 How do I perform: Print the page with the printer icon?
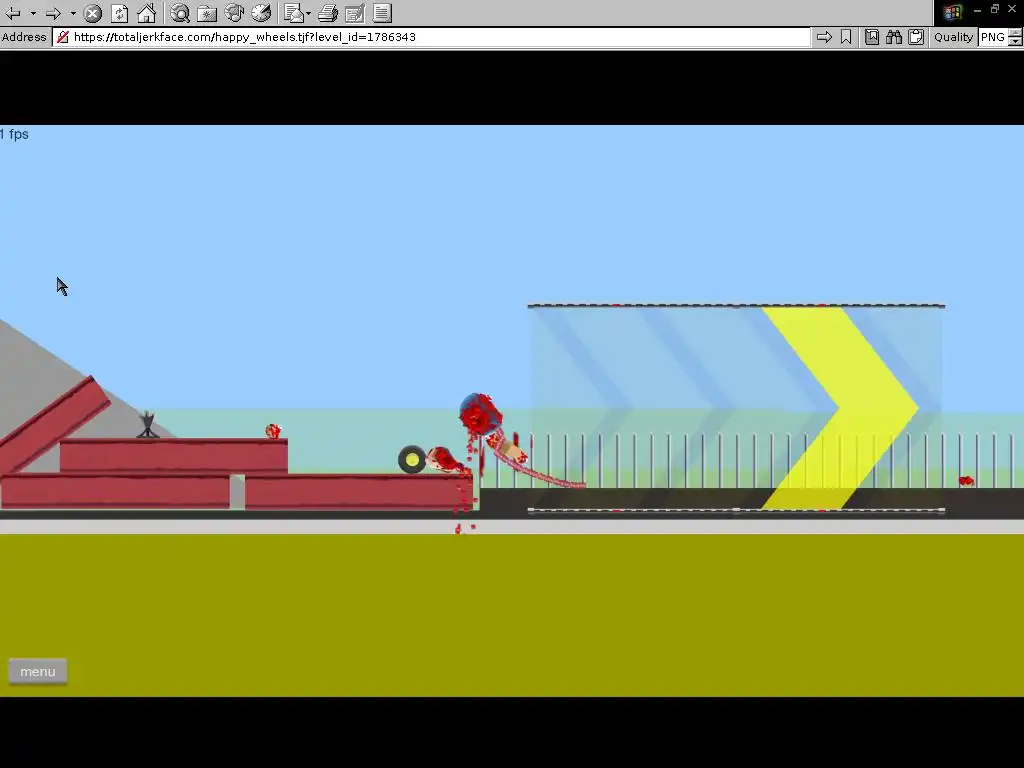point(328,13)
